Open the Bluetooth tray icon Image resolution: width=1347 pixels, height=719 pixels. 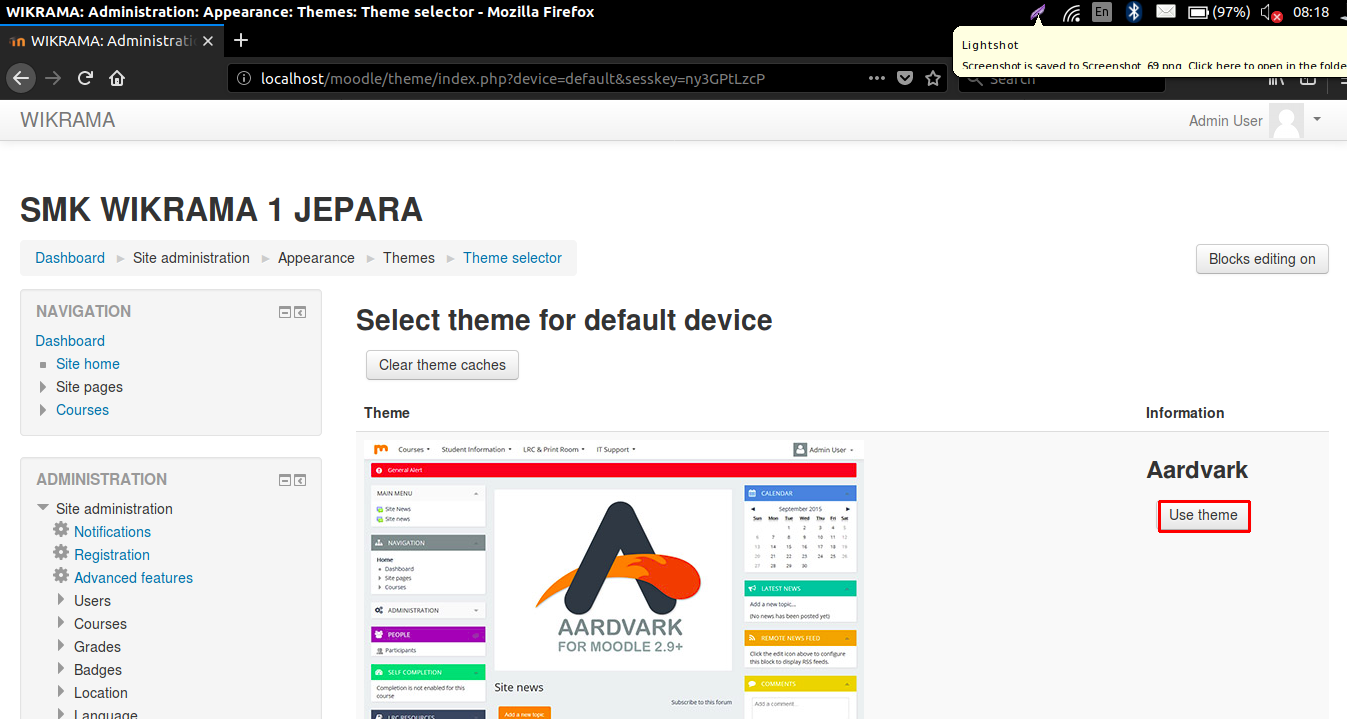[x=1134, y=12]
